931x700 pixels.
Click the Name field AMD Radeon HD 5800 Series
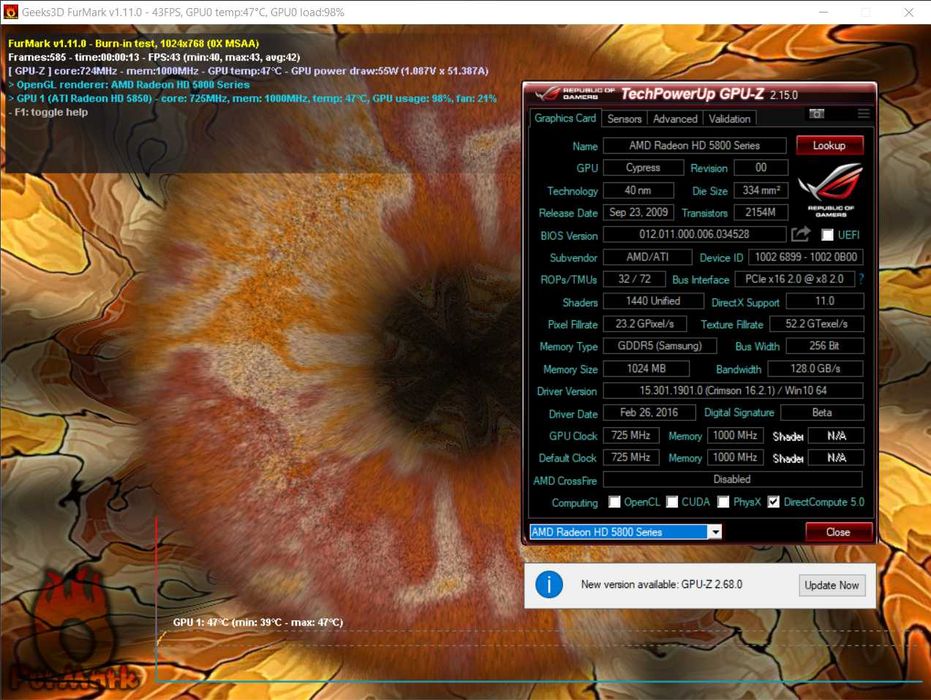pos(694,145)
